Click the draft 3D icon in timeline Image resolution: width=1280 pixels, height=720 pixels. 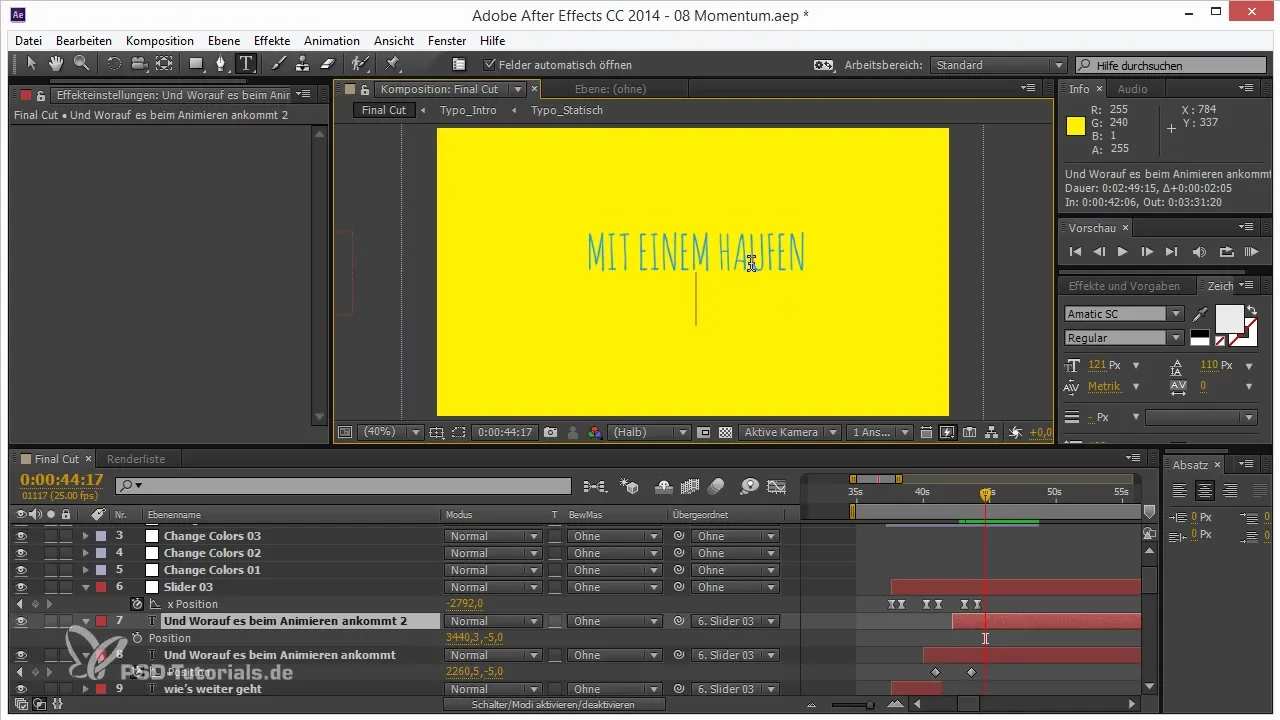tap(630, 486)
